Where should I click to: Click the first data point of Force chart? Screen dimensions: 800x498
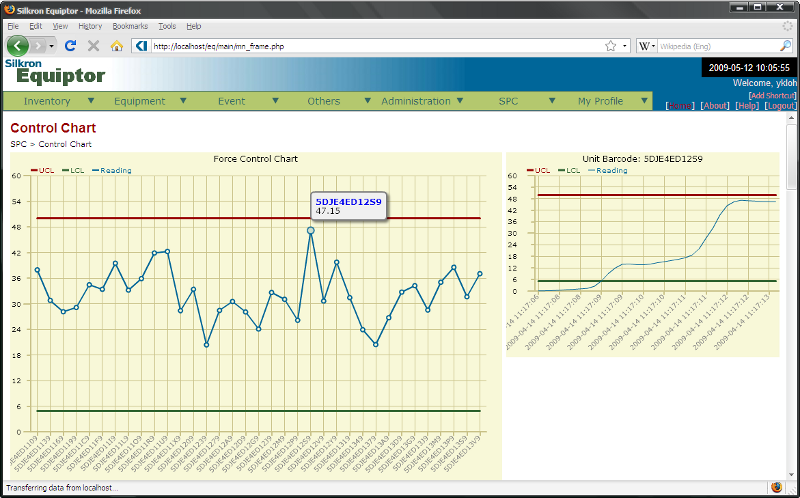click(37, 270)
